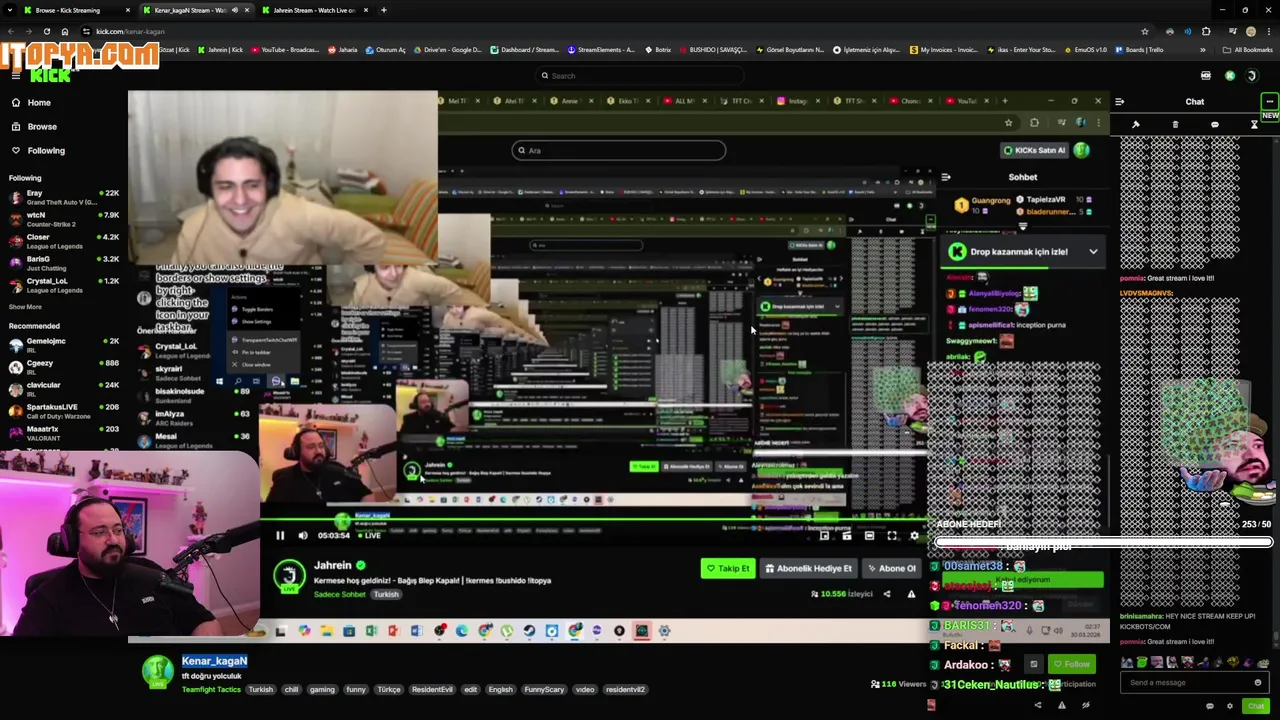
Task: Open the 'YouTube - Broadcas...' bookmark
Action: [285, 49]
